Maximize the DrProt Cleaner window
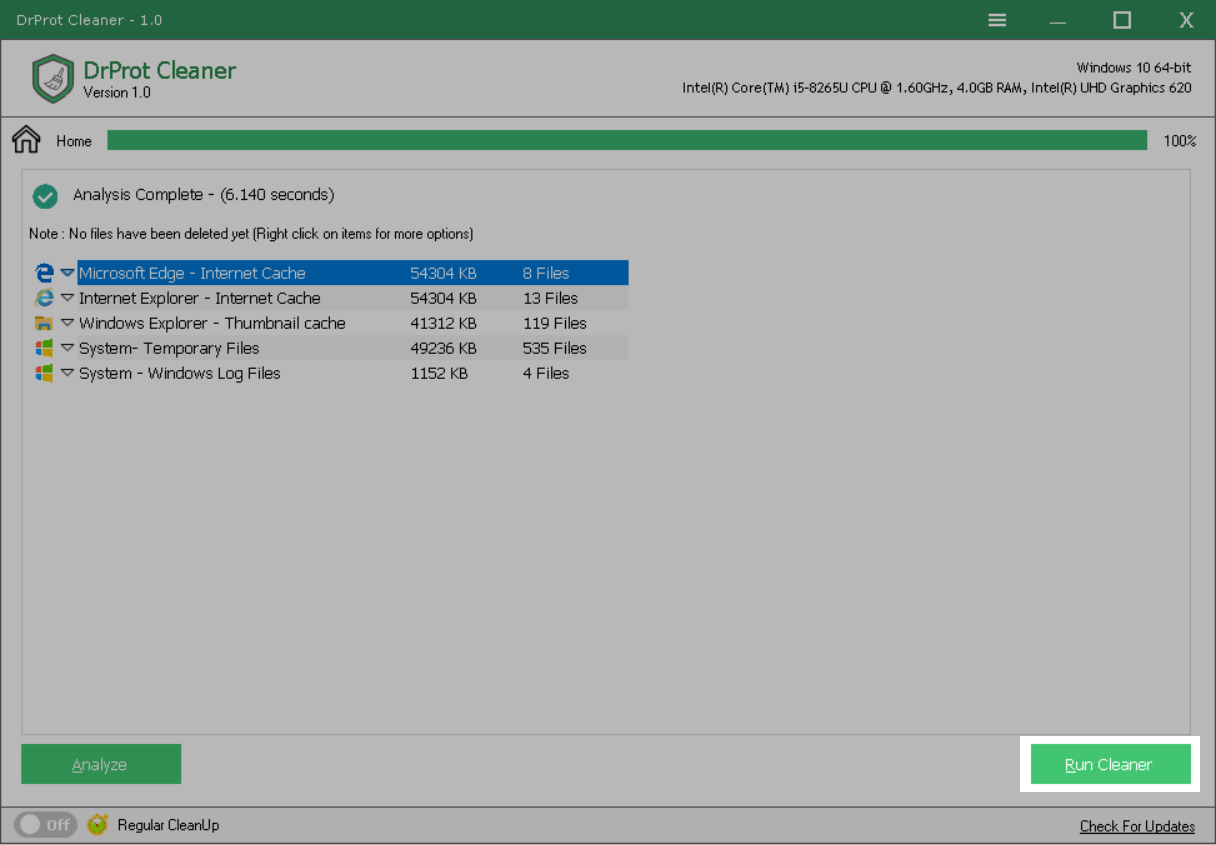The width and height of the screenshot is (1216, 845). pos(1122,20)
